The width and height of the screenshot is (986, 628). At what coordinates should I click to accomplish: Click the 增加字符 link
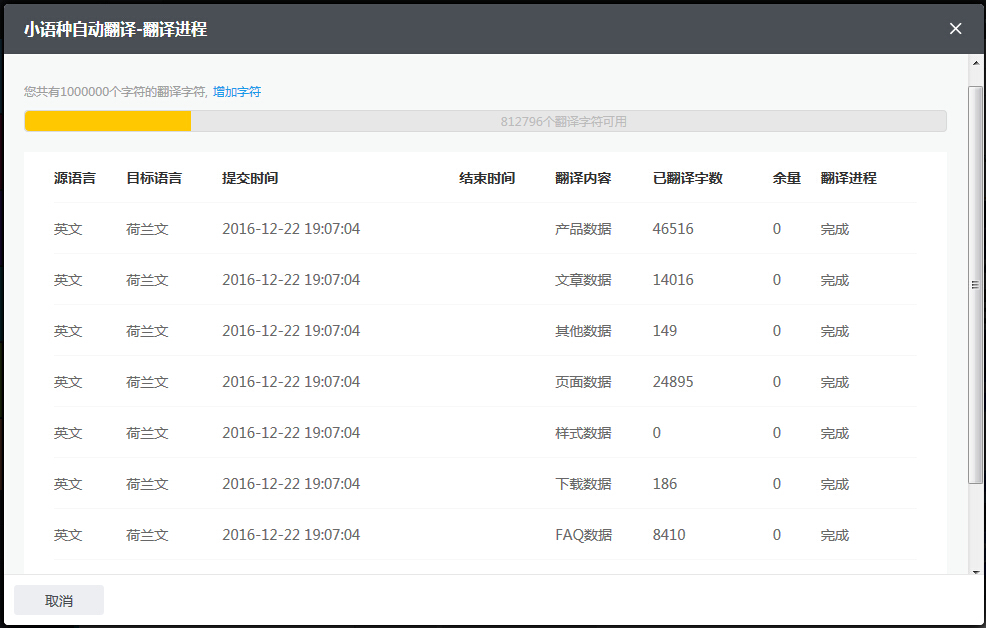pyautogui.click(x=237, y=92)
